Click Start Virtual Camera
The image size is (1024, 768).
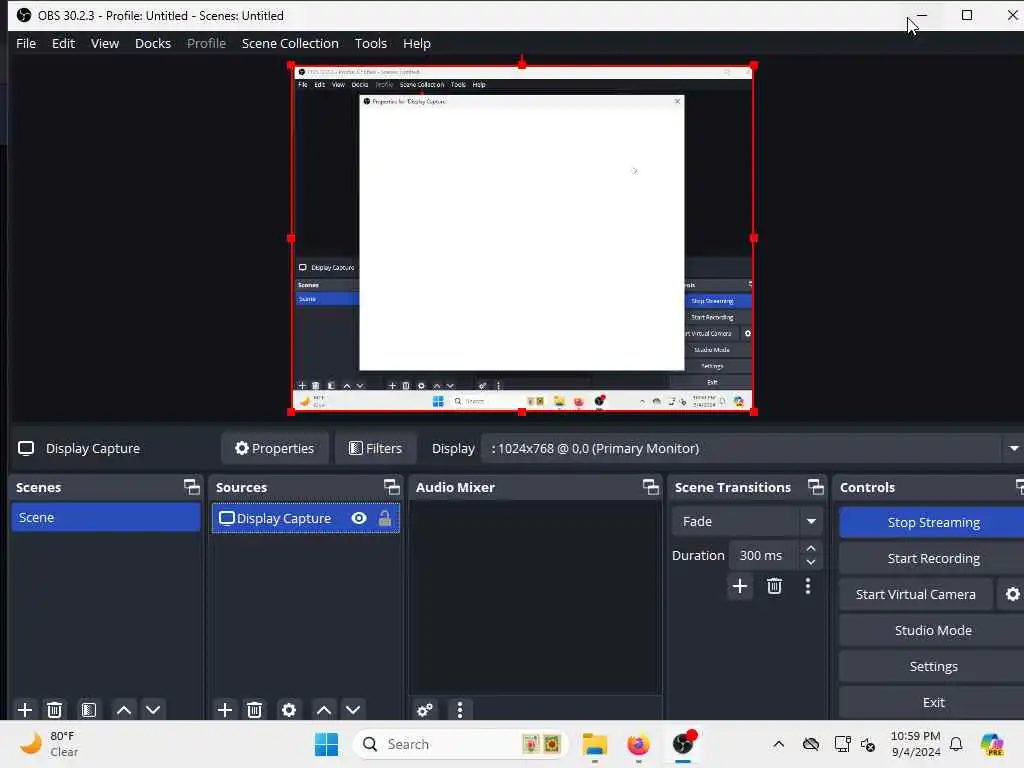pyautogui.click(x=916, y=594)
